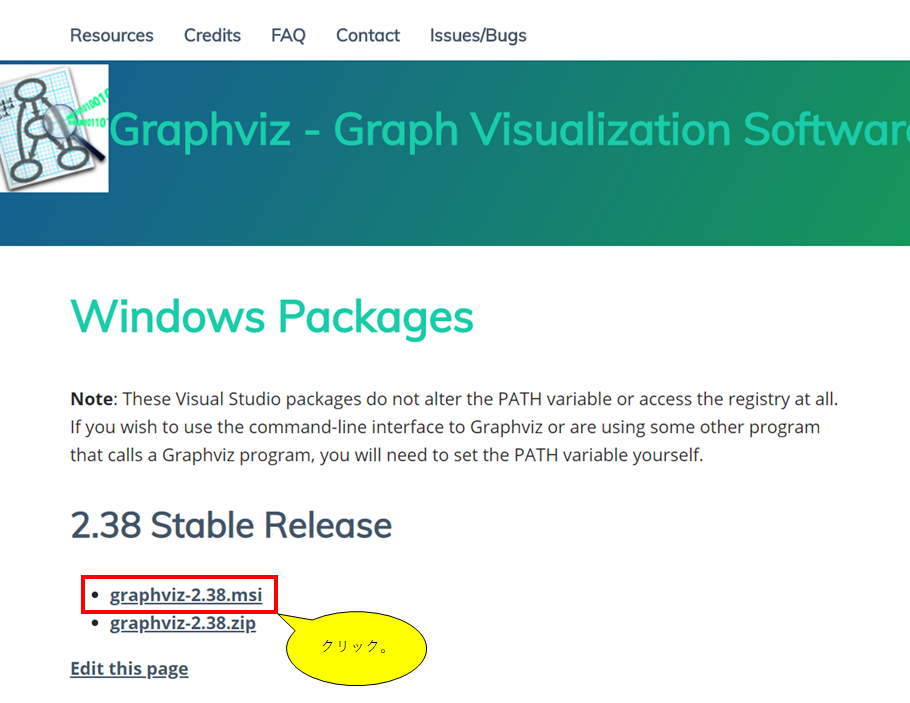This screenshot has height=703, width=910.
Task: Click the bullet beside graphviz-2.38.zip
Action: pyautogui.click(x=95, y=623)
